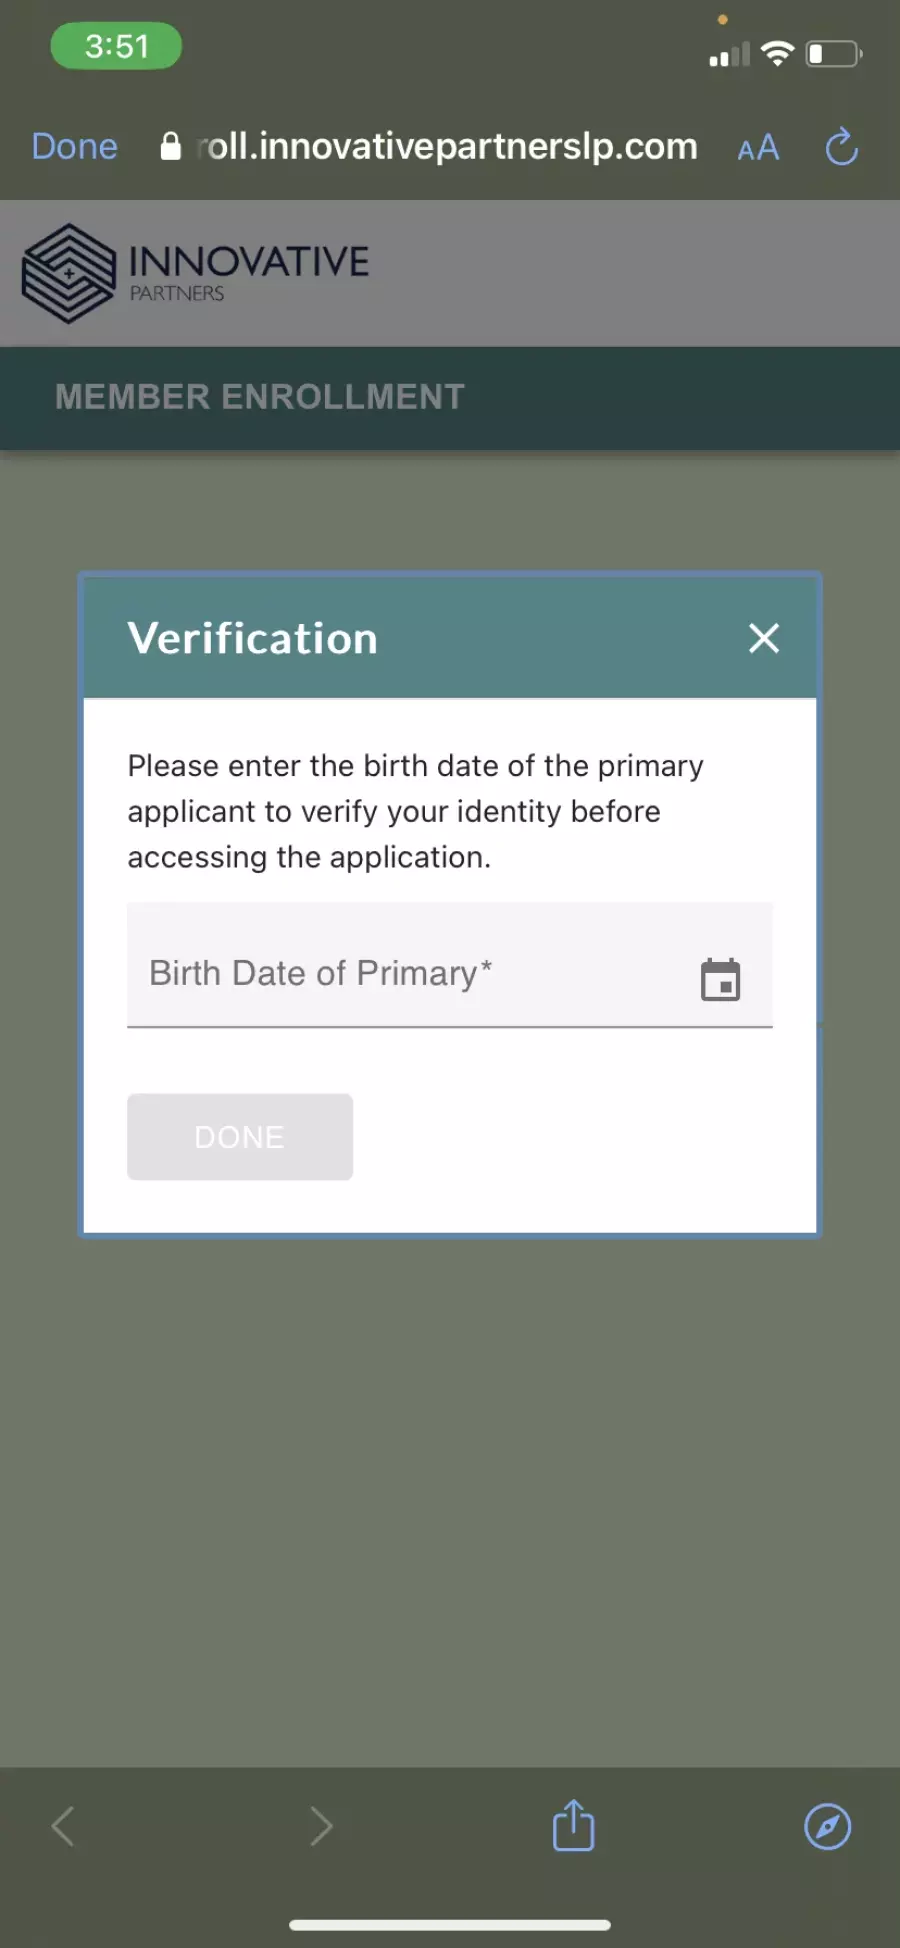Select the innovativepartnerslp.com URL text
Viewport: 900px width, 1948px height.
point(447,146)
